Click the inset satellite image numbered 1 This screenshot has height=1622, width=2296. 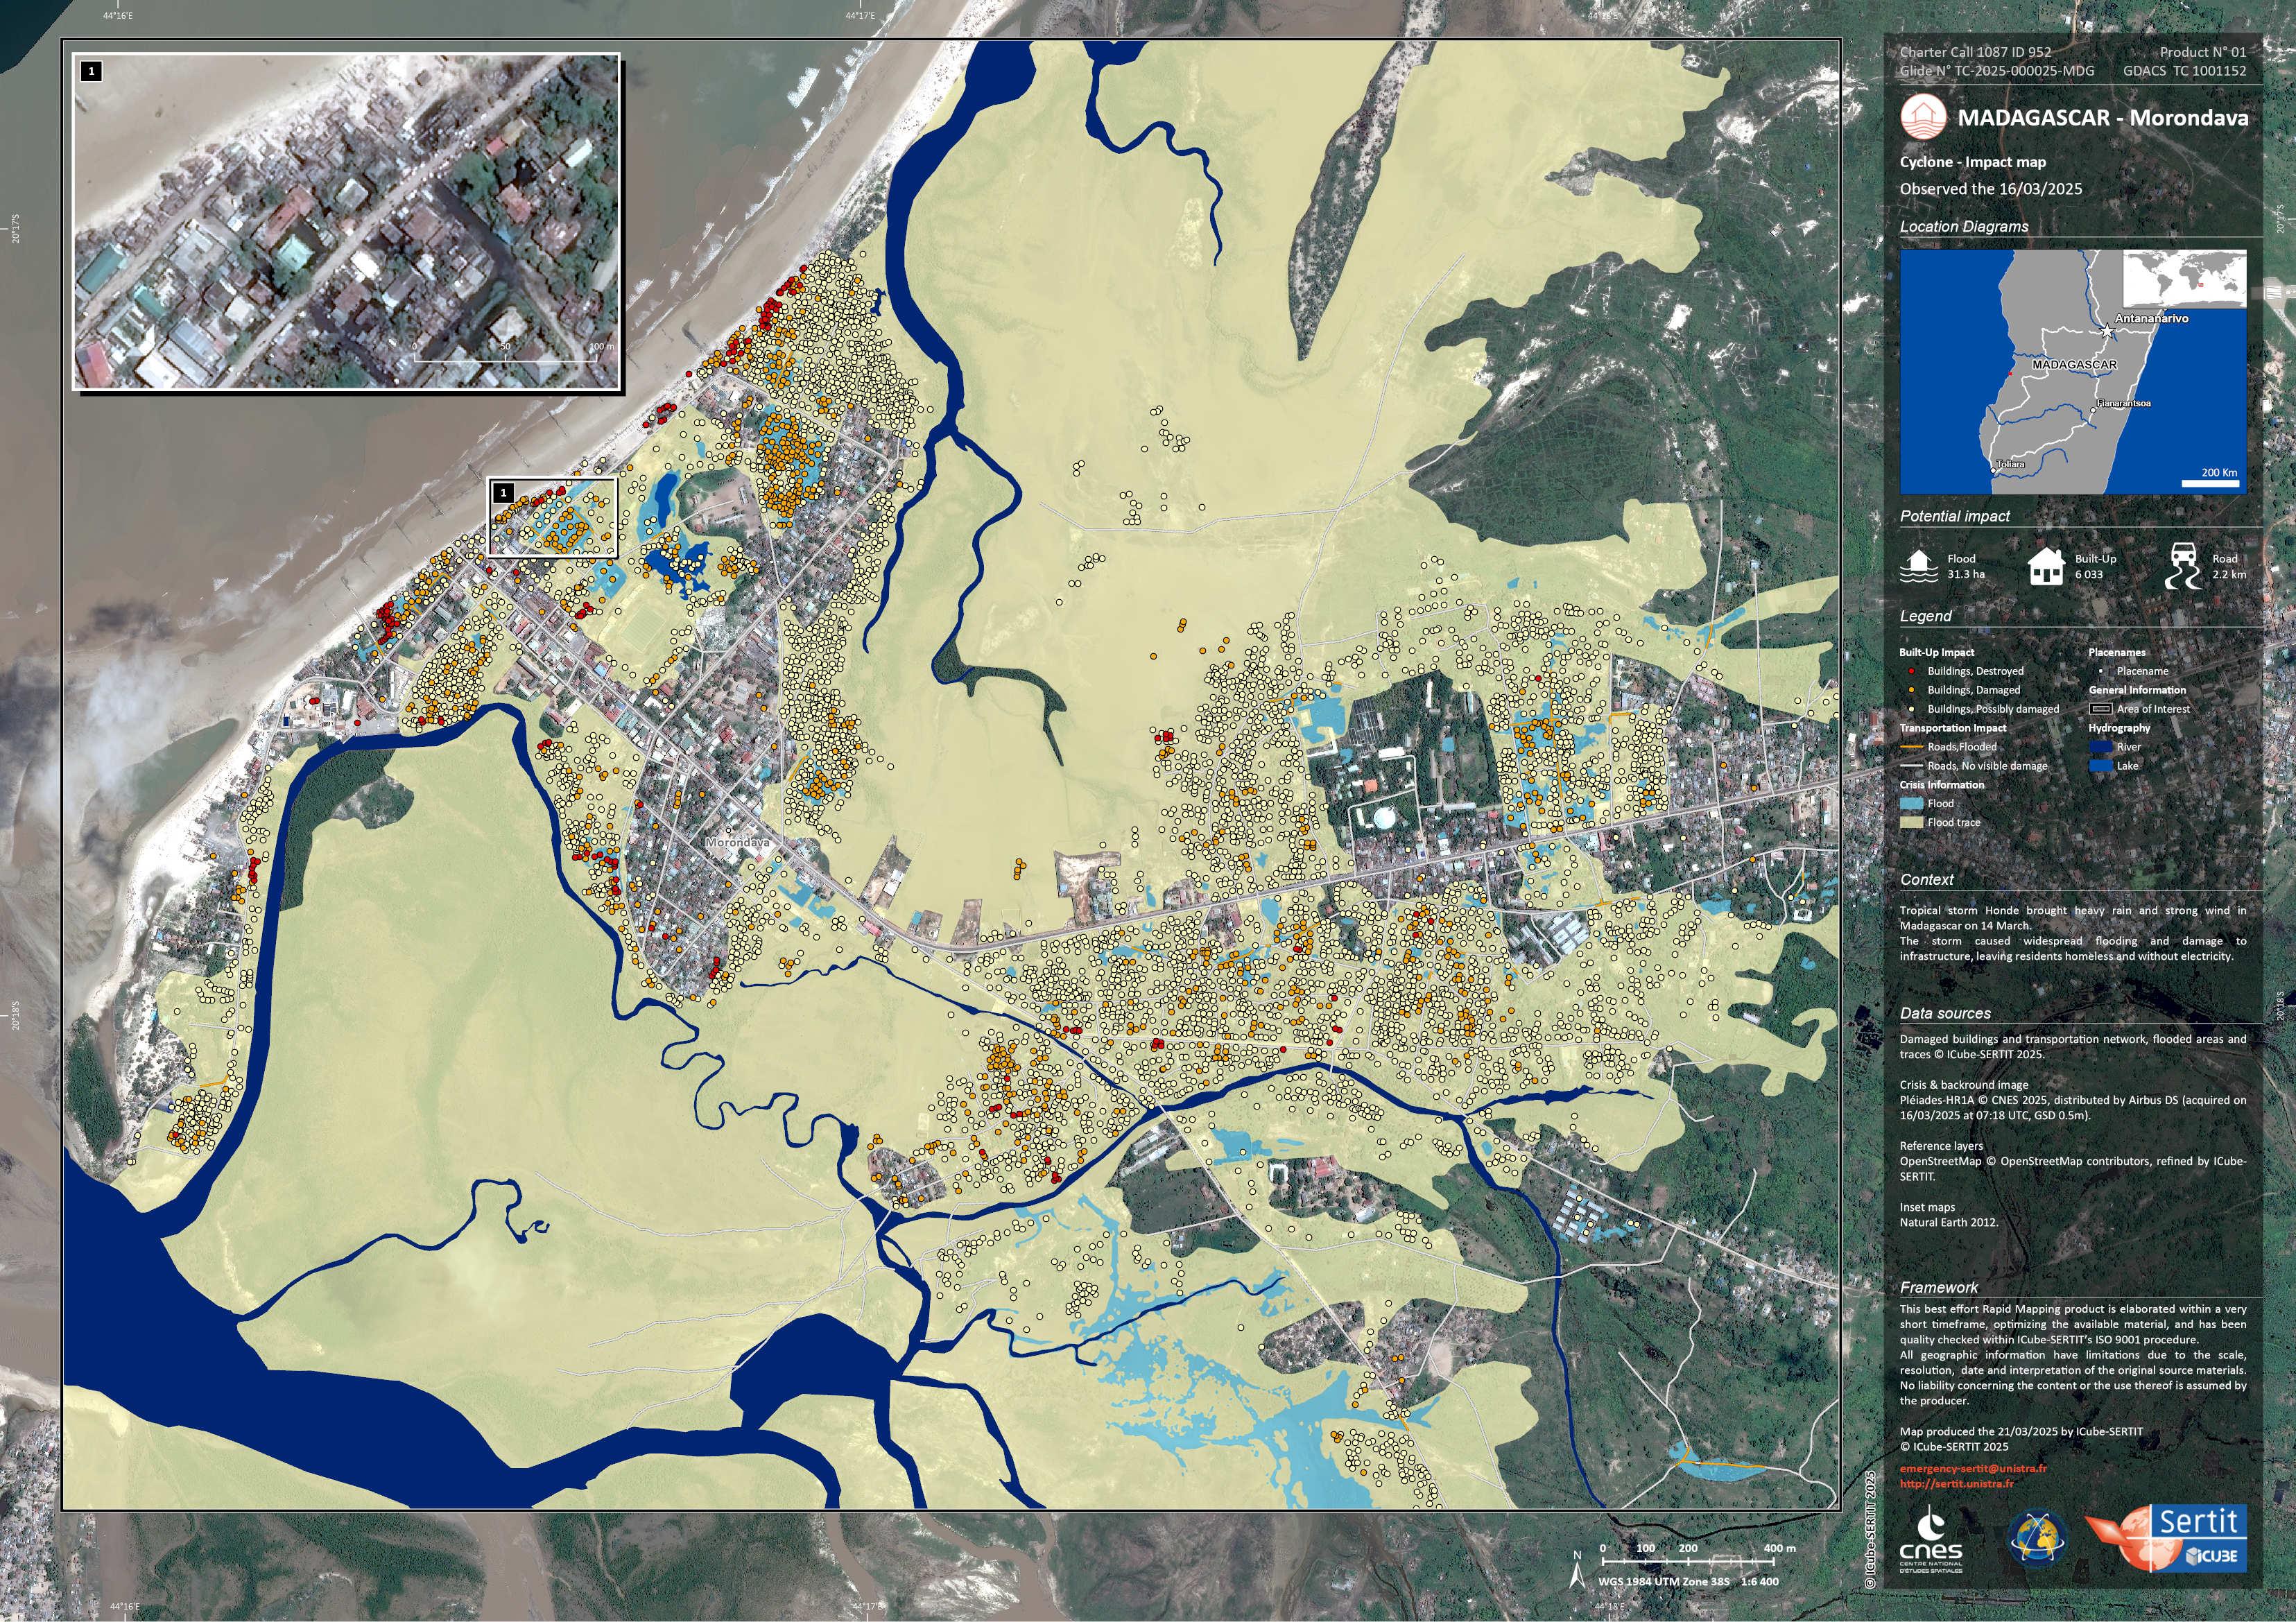pyautogui.click(x=346, y=221)
